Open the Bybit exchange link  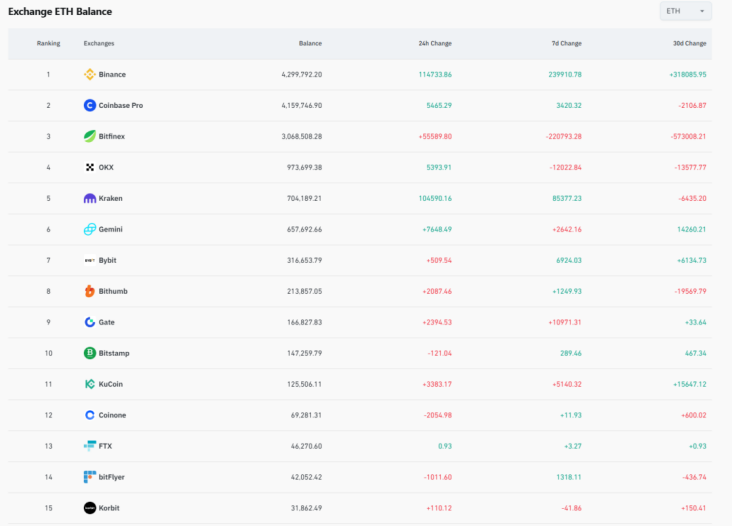click(107, 260)
